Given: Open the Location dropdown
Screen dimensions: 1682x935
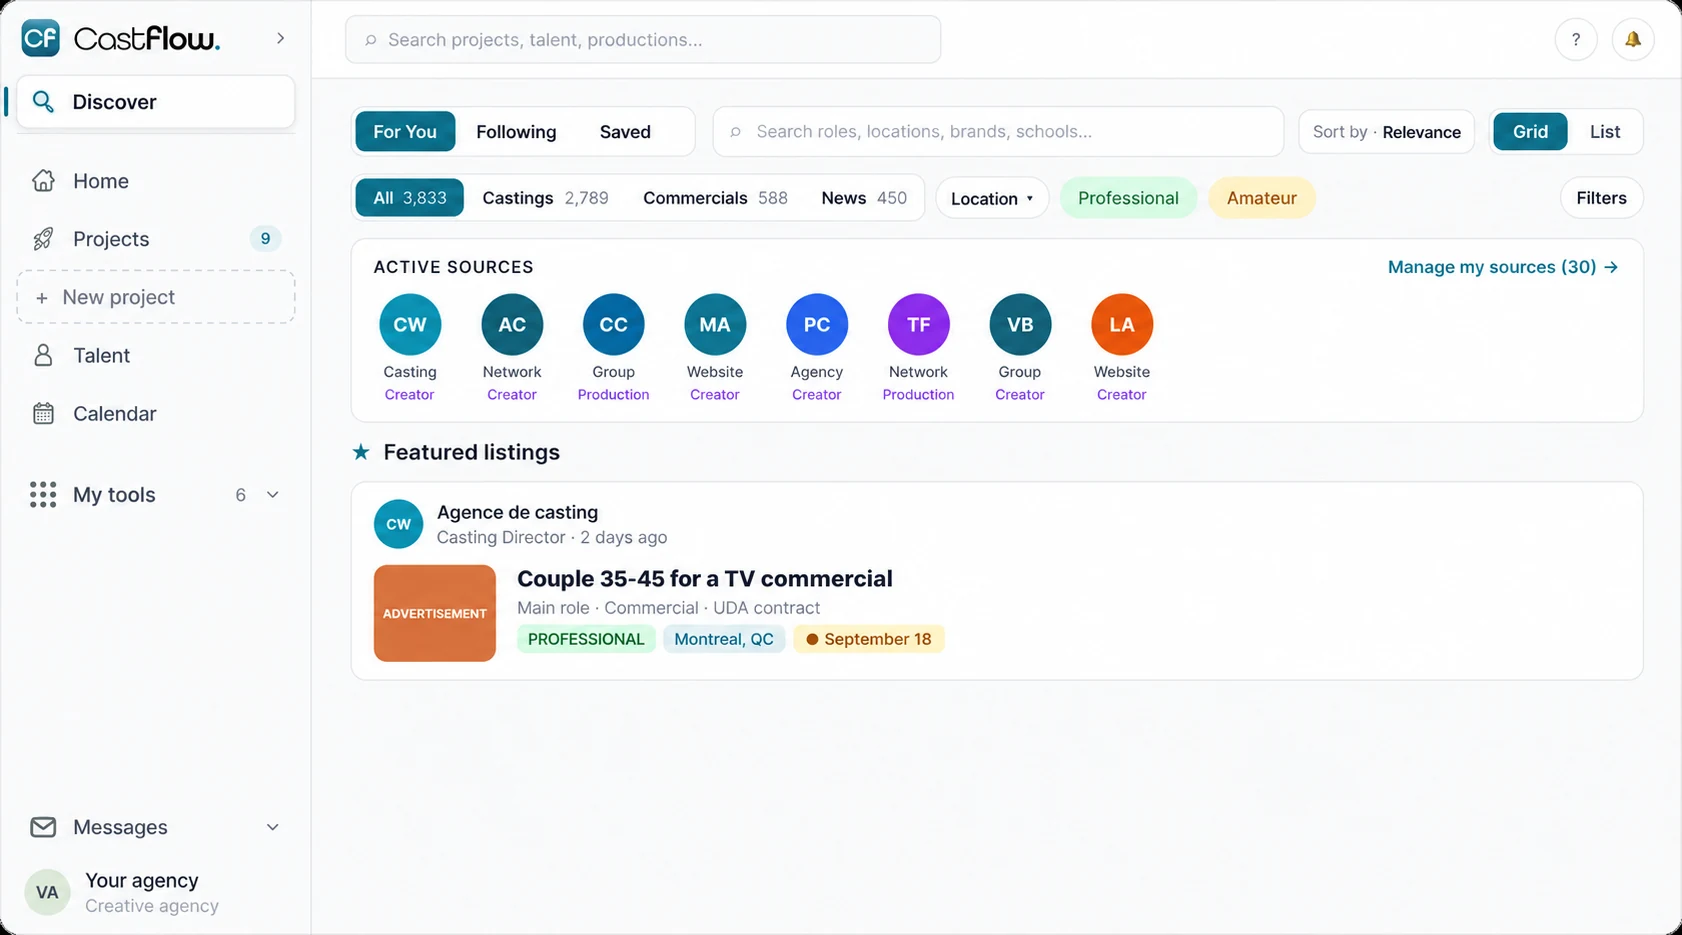Looking at the screenshot, I should (x=992, y=198).
